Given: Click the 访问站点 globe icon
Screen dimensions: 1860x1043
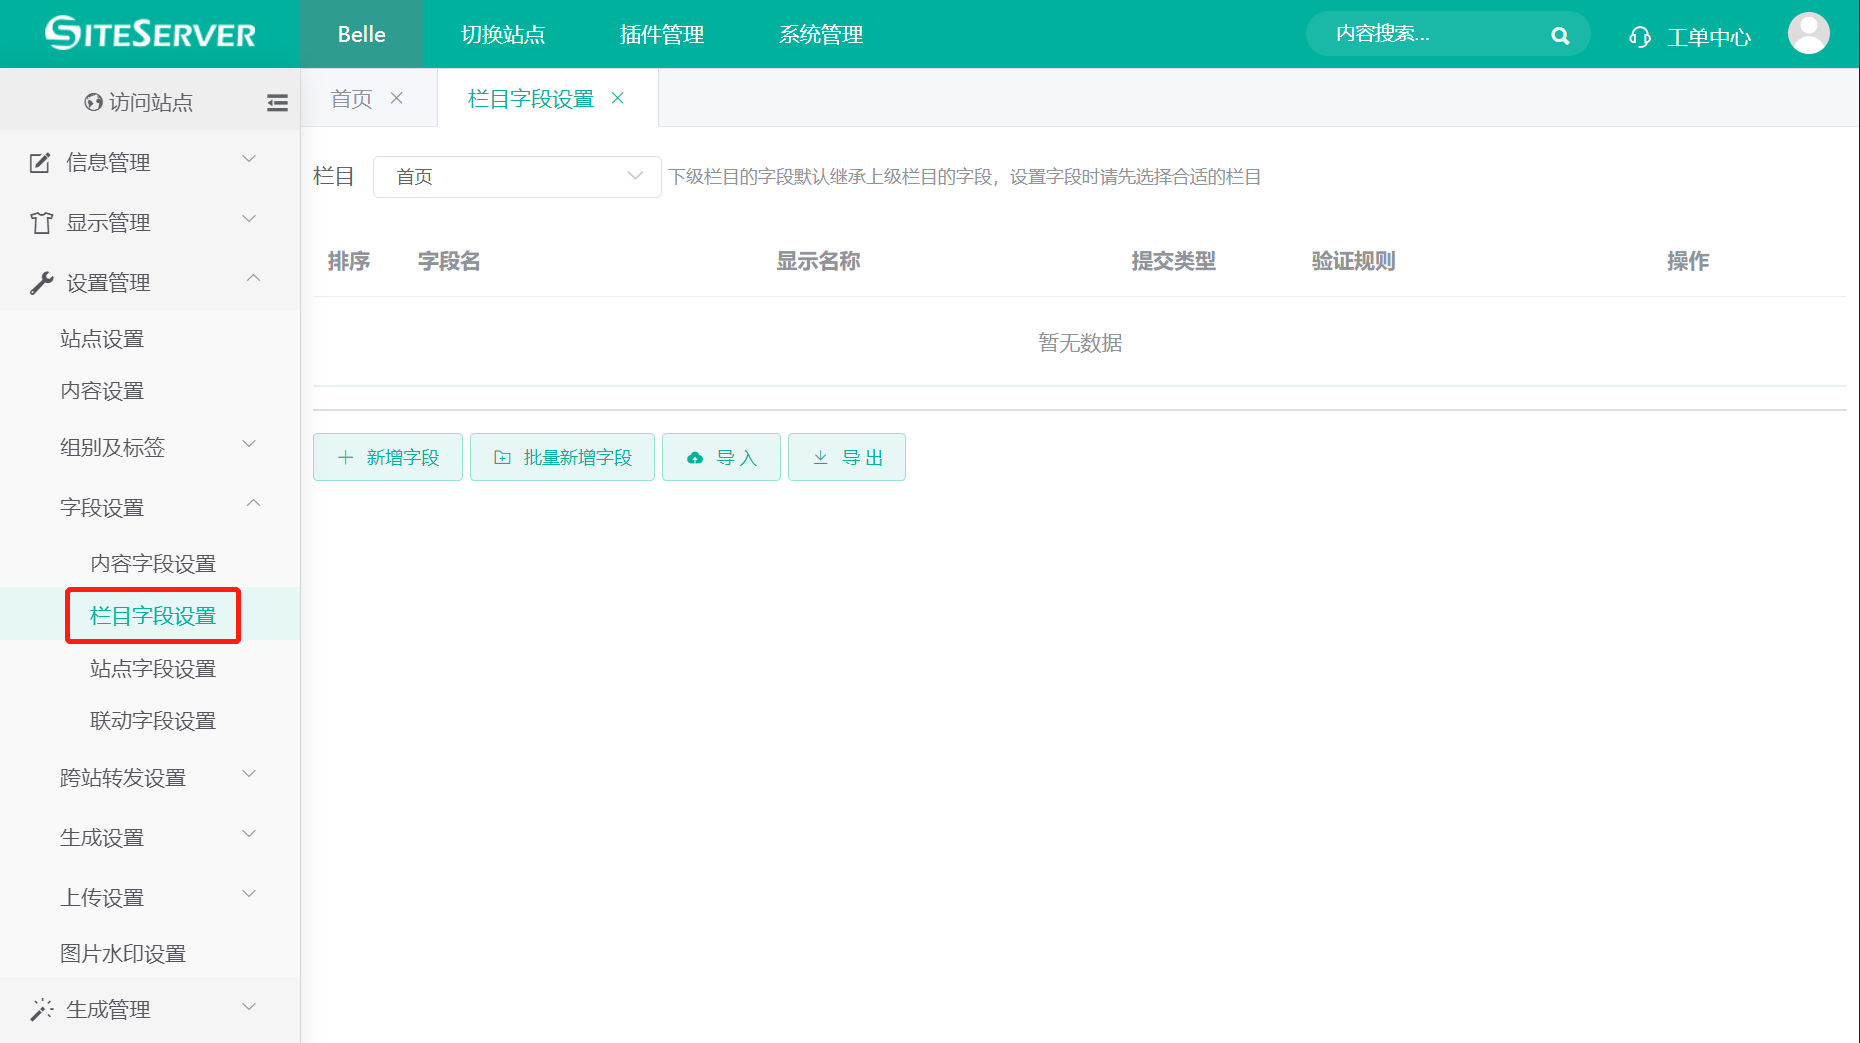Looking at the screenshot, I should click(x=91, y=101).
